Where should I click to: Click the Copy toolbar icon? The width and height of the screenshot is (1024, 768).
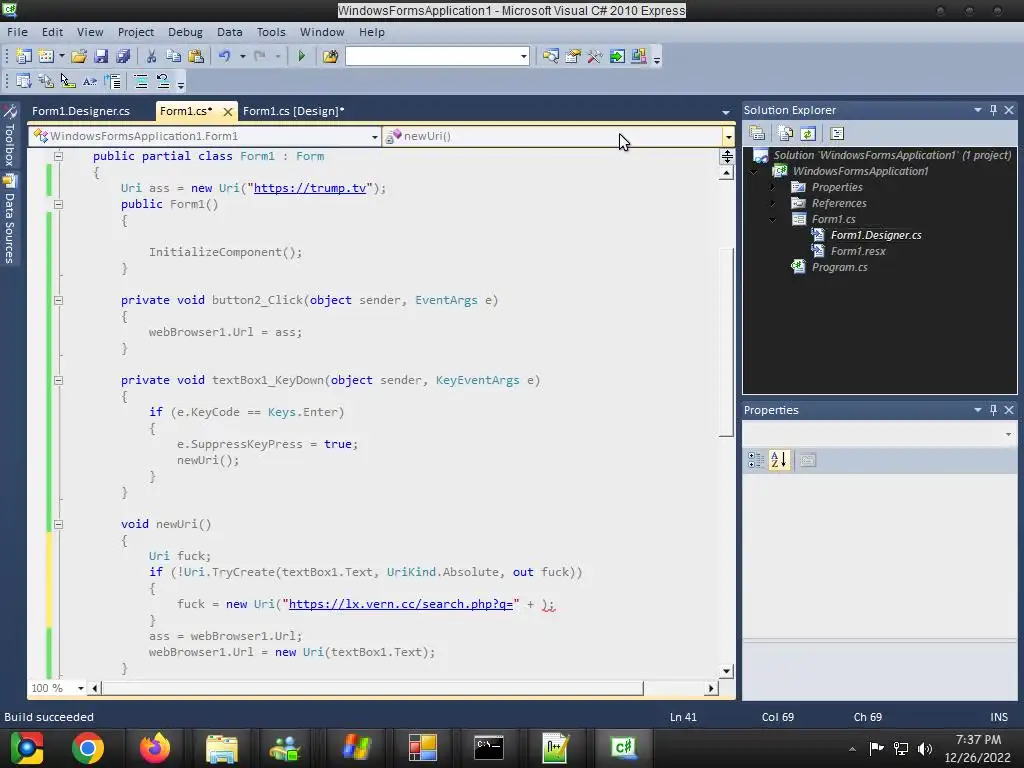(x=173, y=56)
